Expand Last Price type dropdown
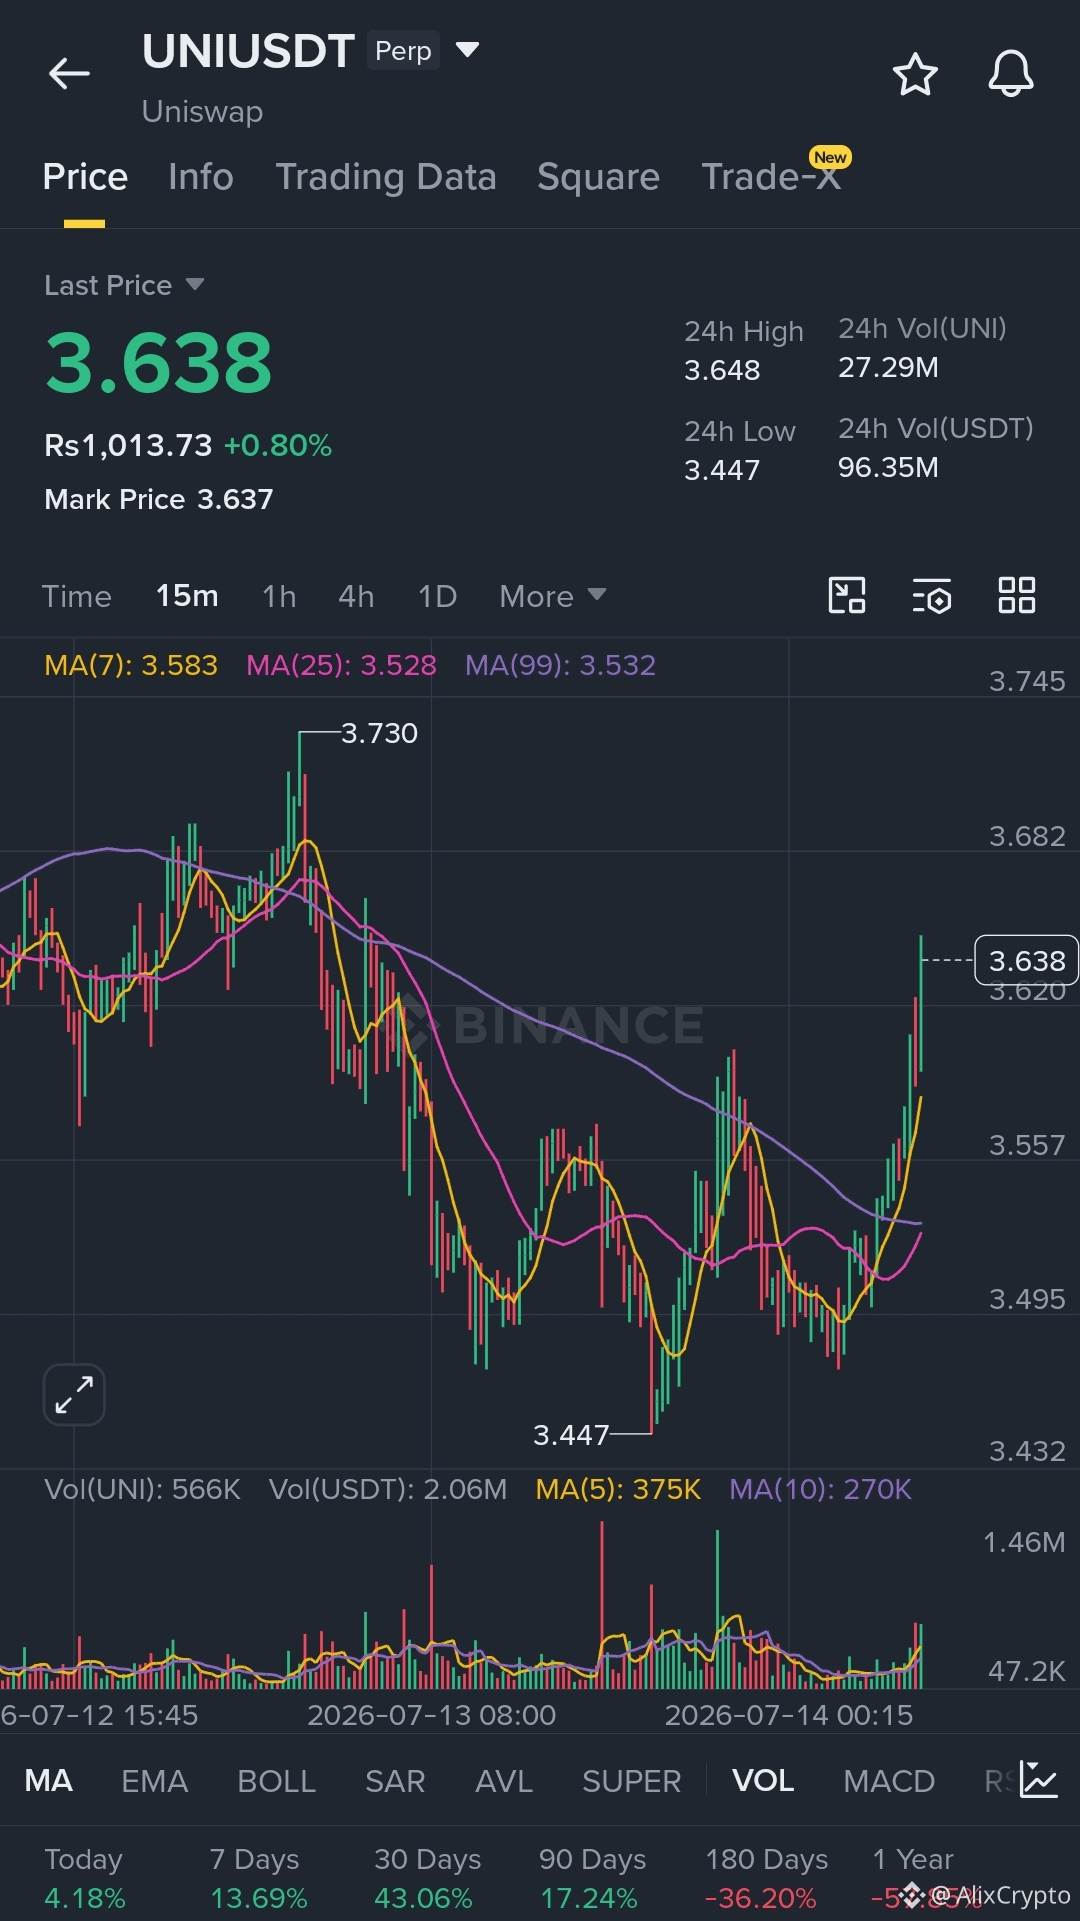 (195, 285)
